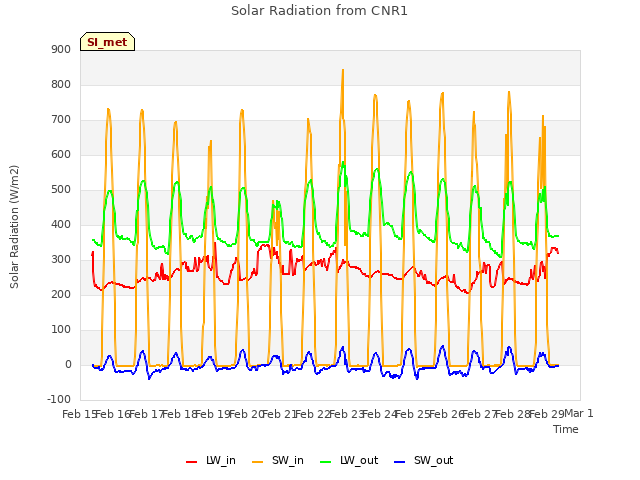The height and width of the screenshot is (480, 640).
Task: Click the Time axis title
Action: tap(566, 429)
